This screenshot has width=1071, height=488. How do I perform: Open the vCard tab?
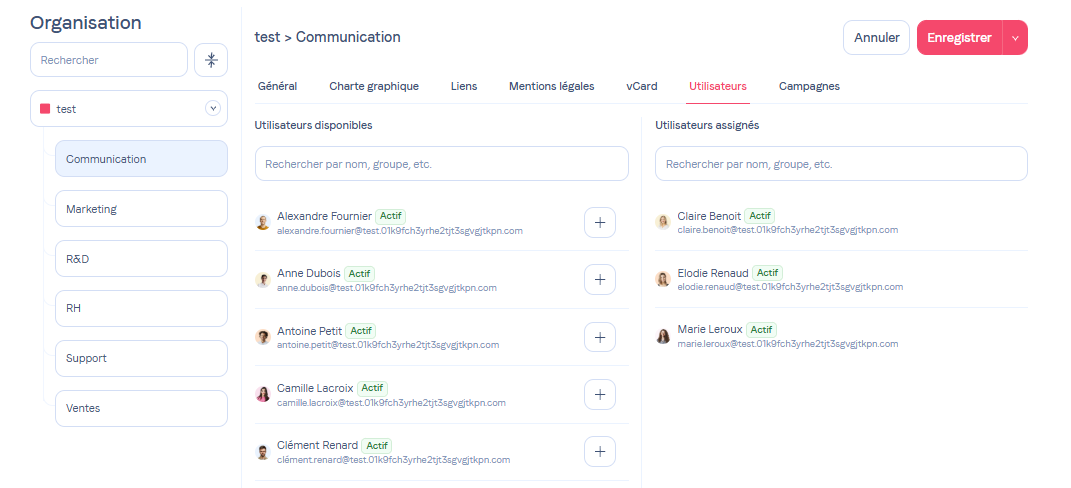[642, 86]
